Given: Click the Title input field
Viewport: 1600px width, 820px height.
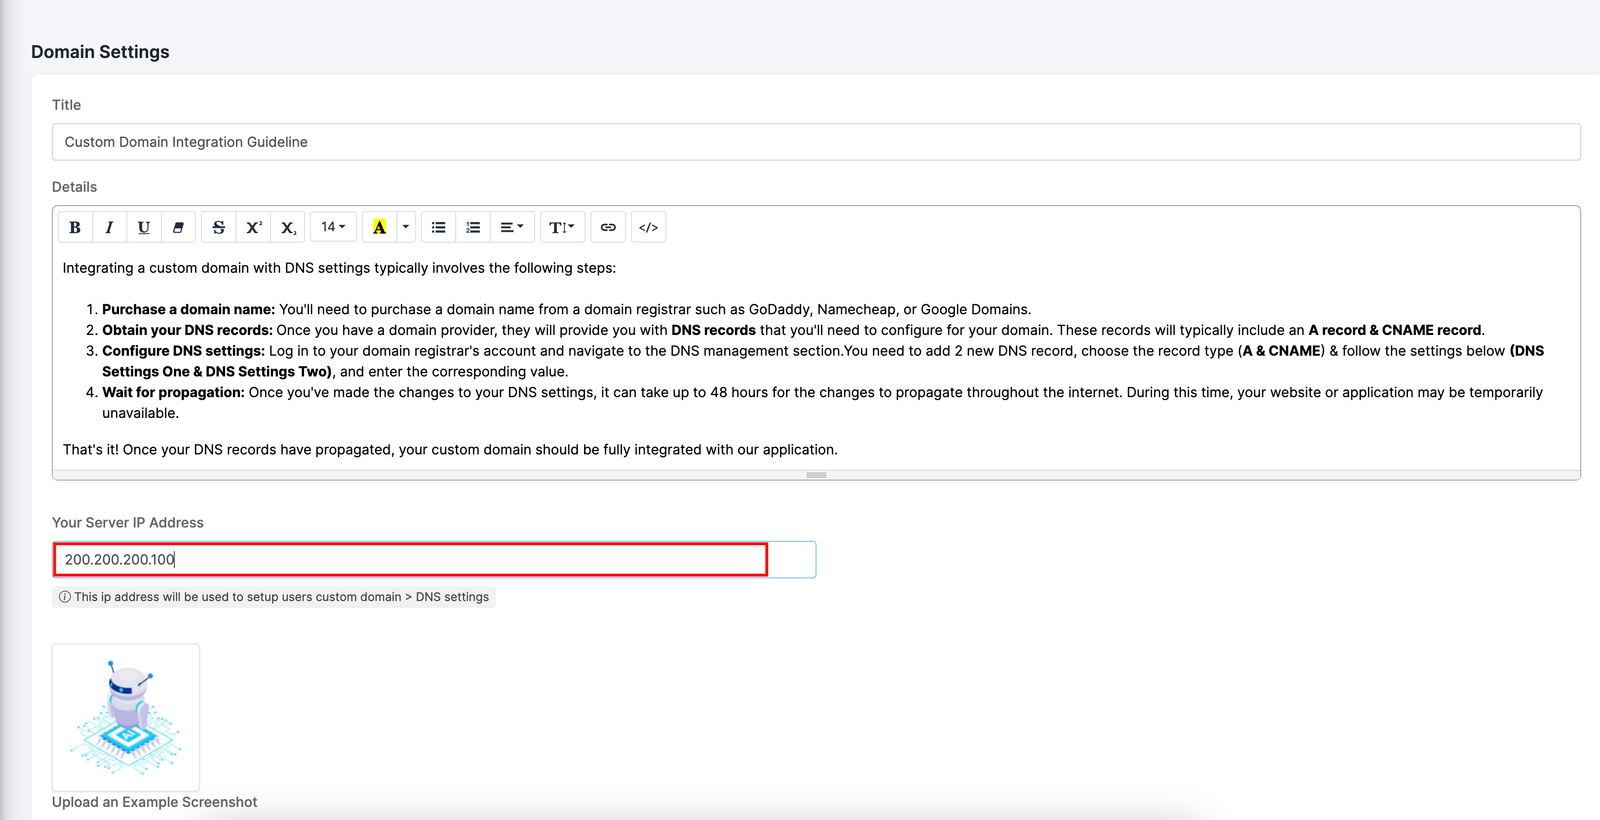Looking at the screenshot, I should pos(815,142).
